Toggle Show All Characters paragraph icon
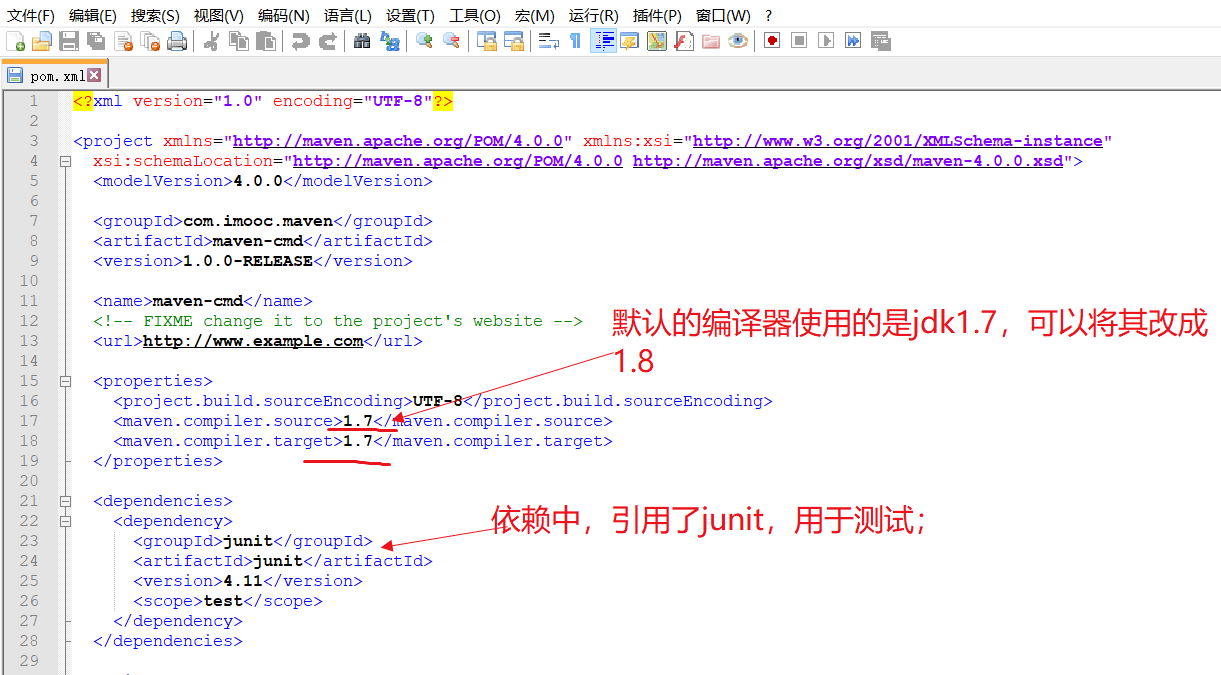 tap(573, 40)
